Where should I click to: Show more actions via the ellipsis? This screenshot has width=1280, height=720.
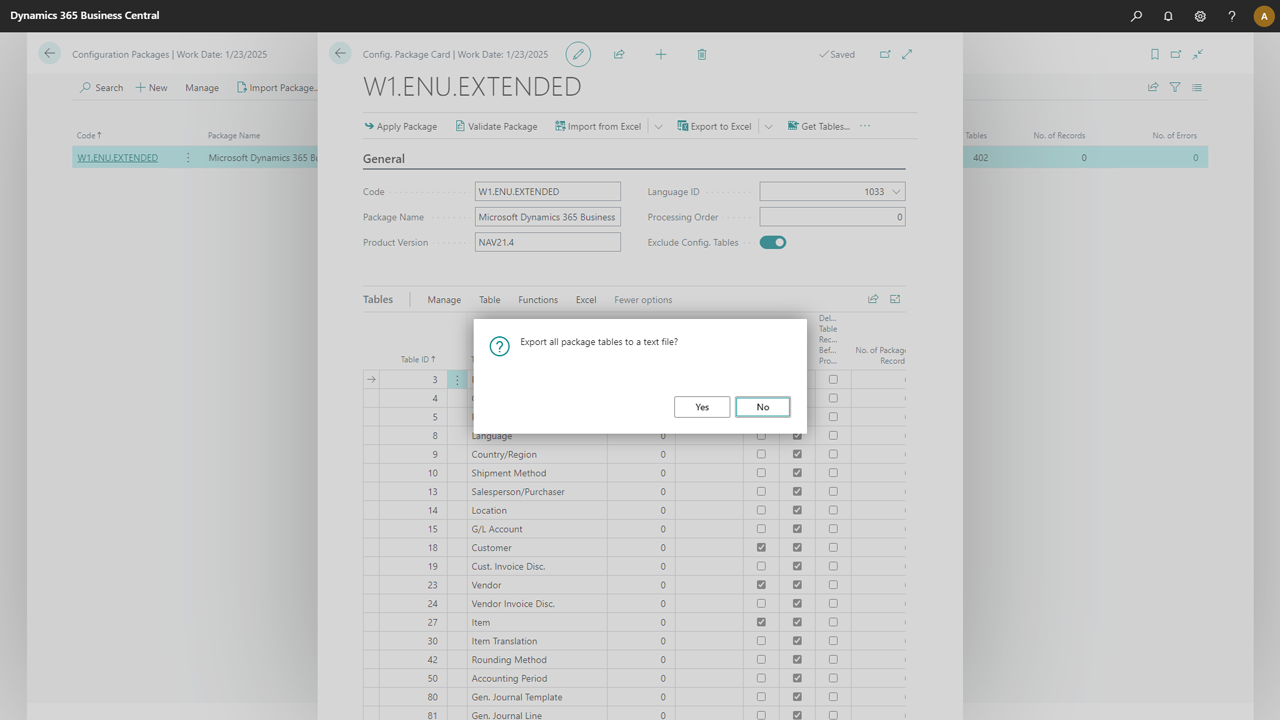click(x=865, y=126)
